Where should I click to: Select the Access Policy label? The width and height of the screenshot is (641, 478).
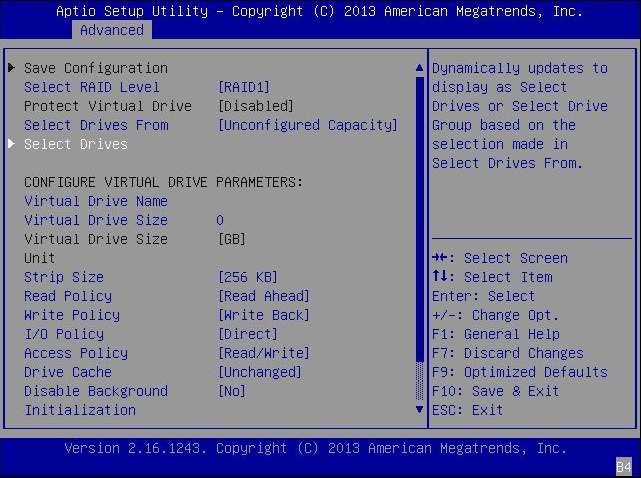76,353
